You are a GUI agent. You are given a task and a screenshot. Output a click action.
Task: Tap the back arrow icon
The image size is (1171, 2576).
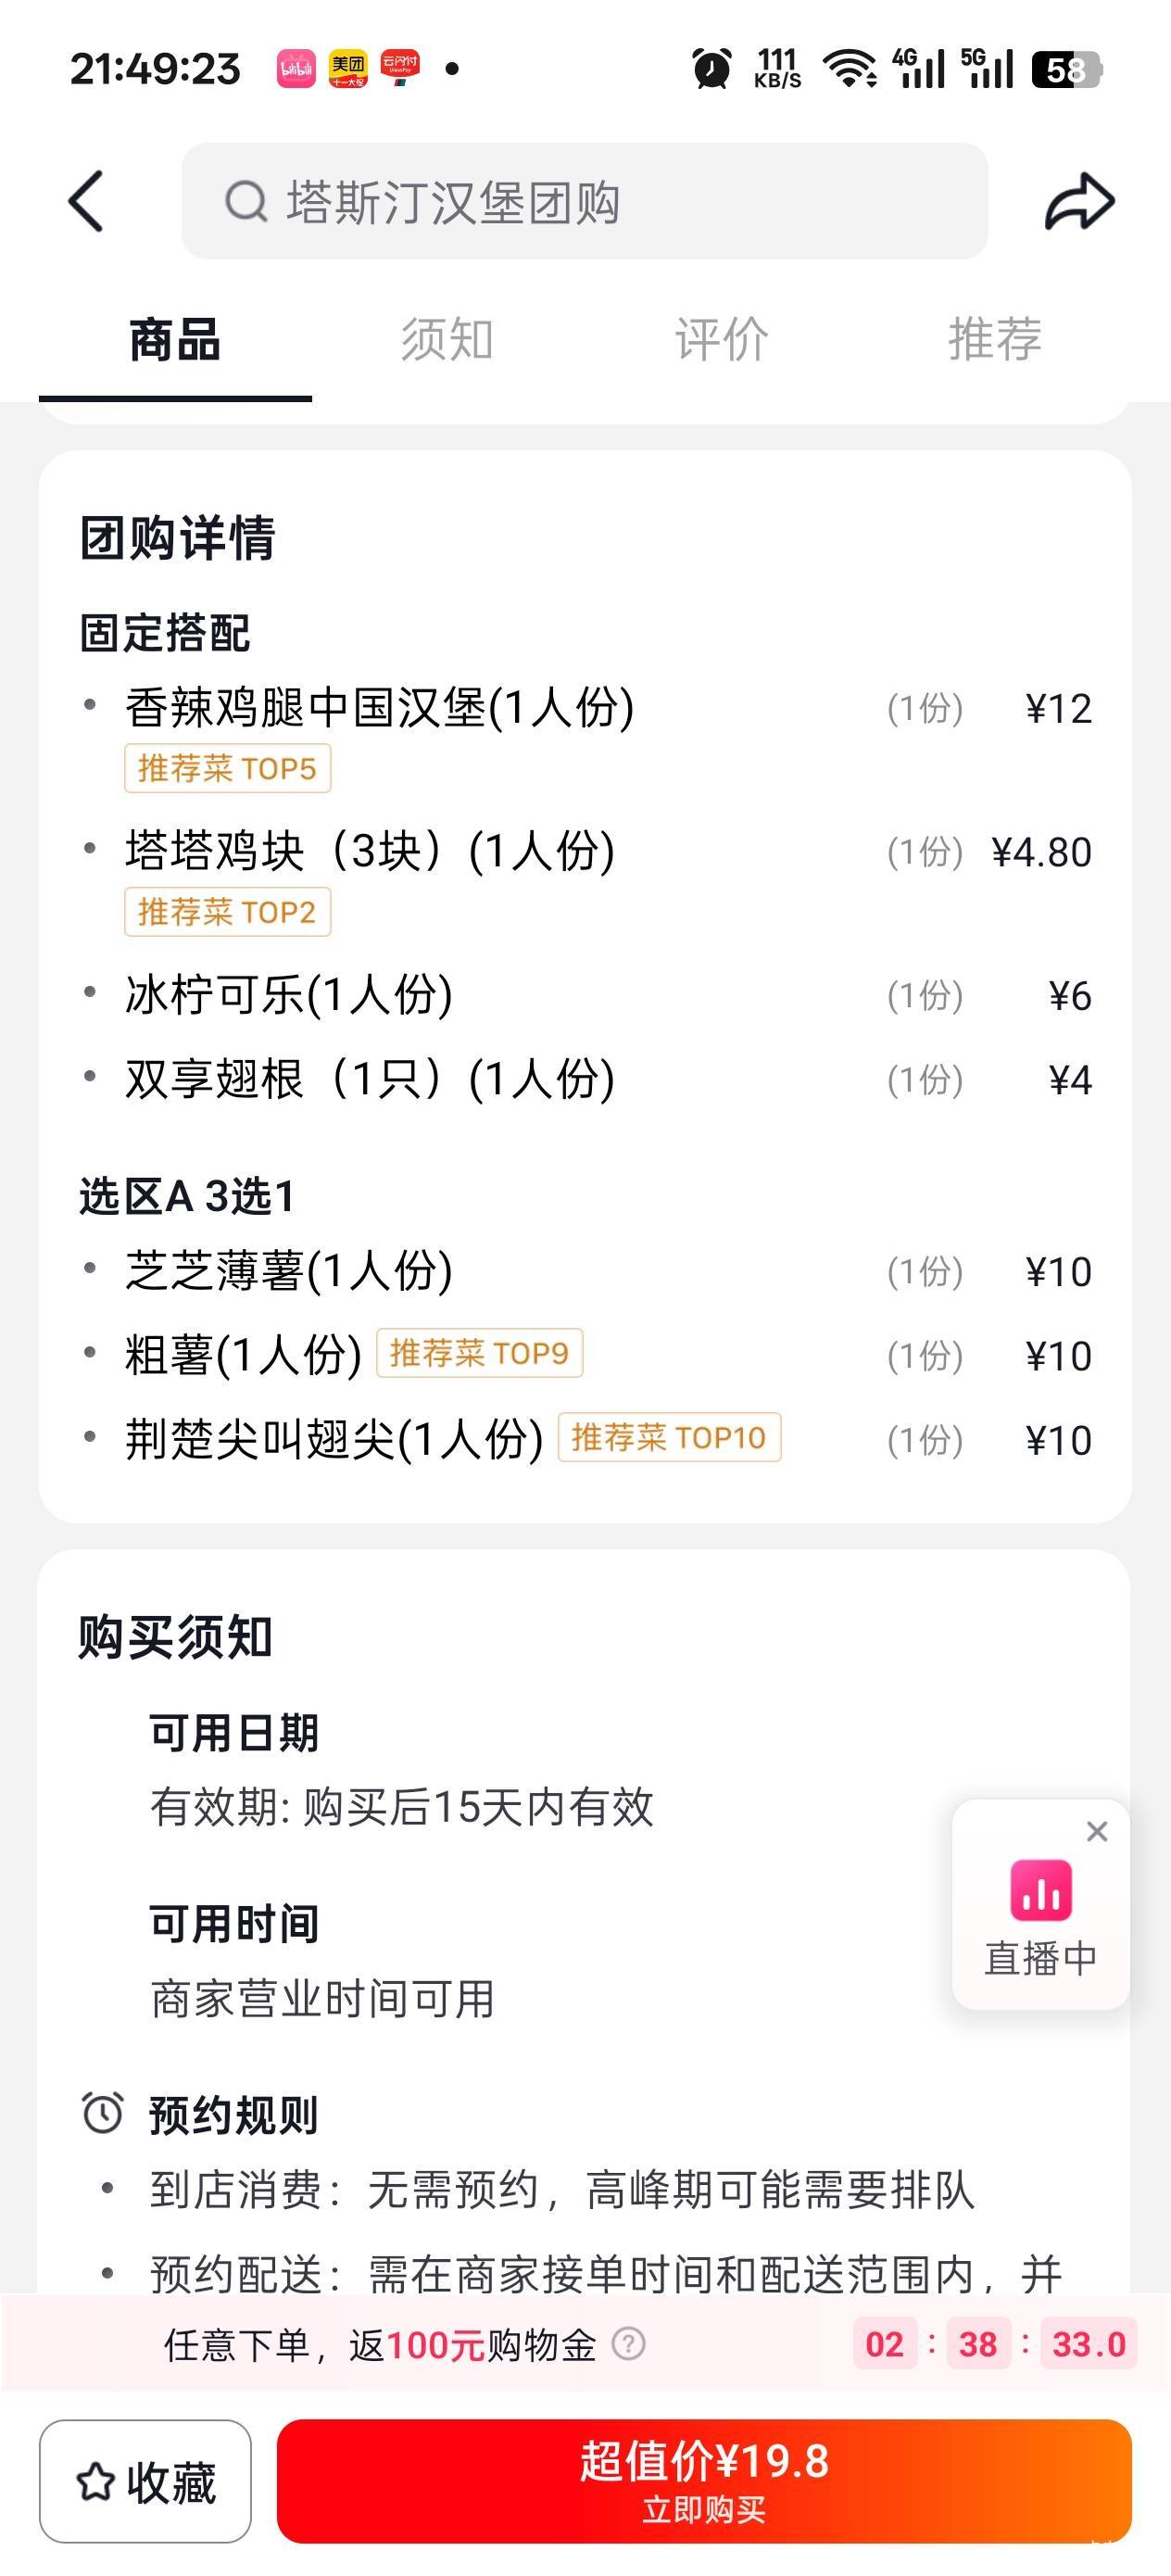click(86, 201)
